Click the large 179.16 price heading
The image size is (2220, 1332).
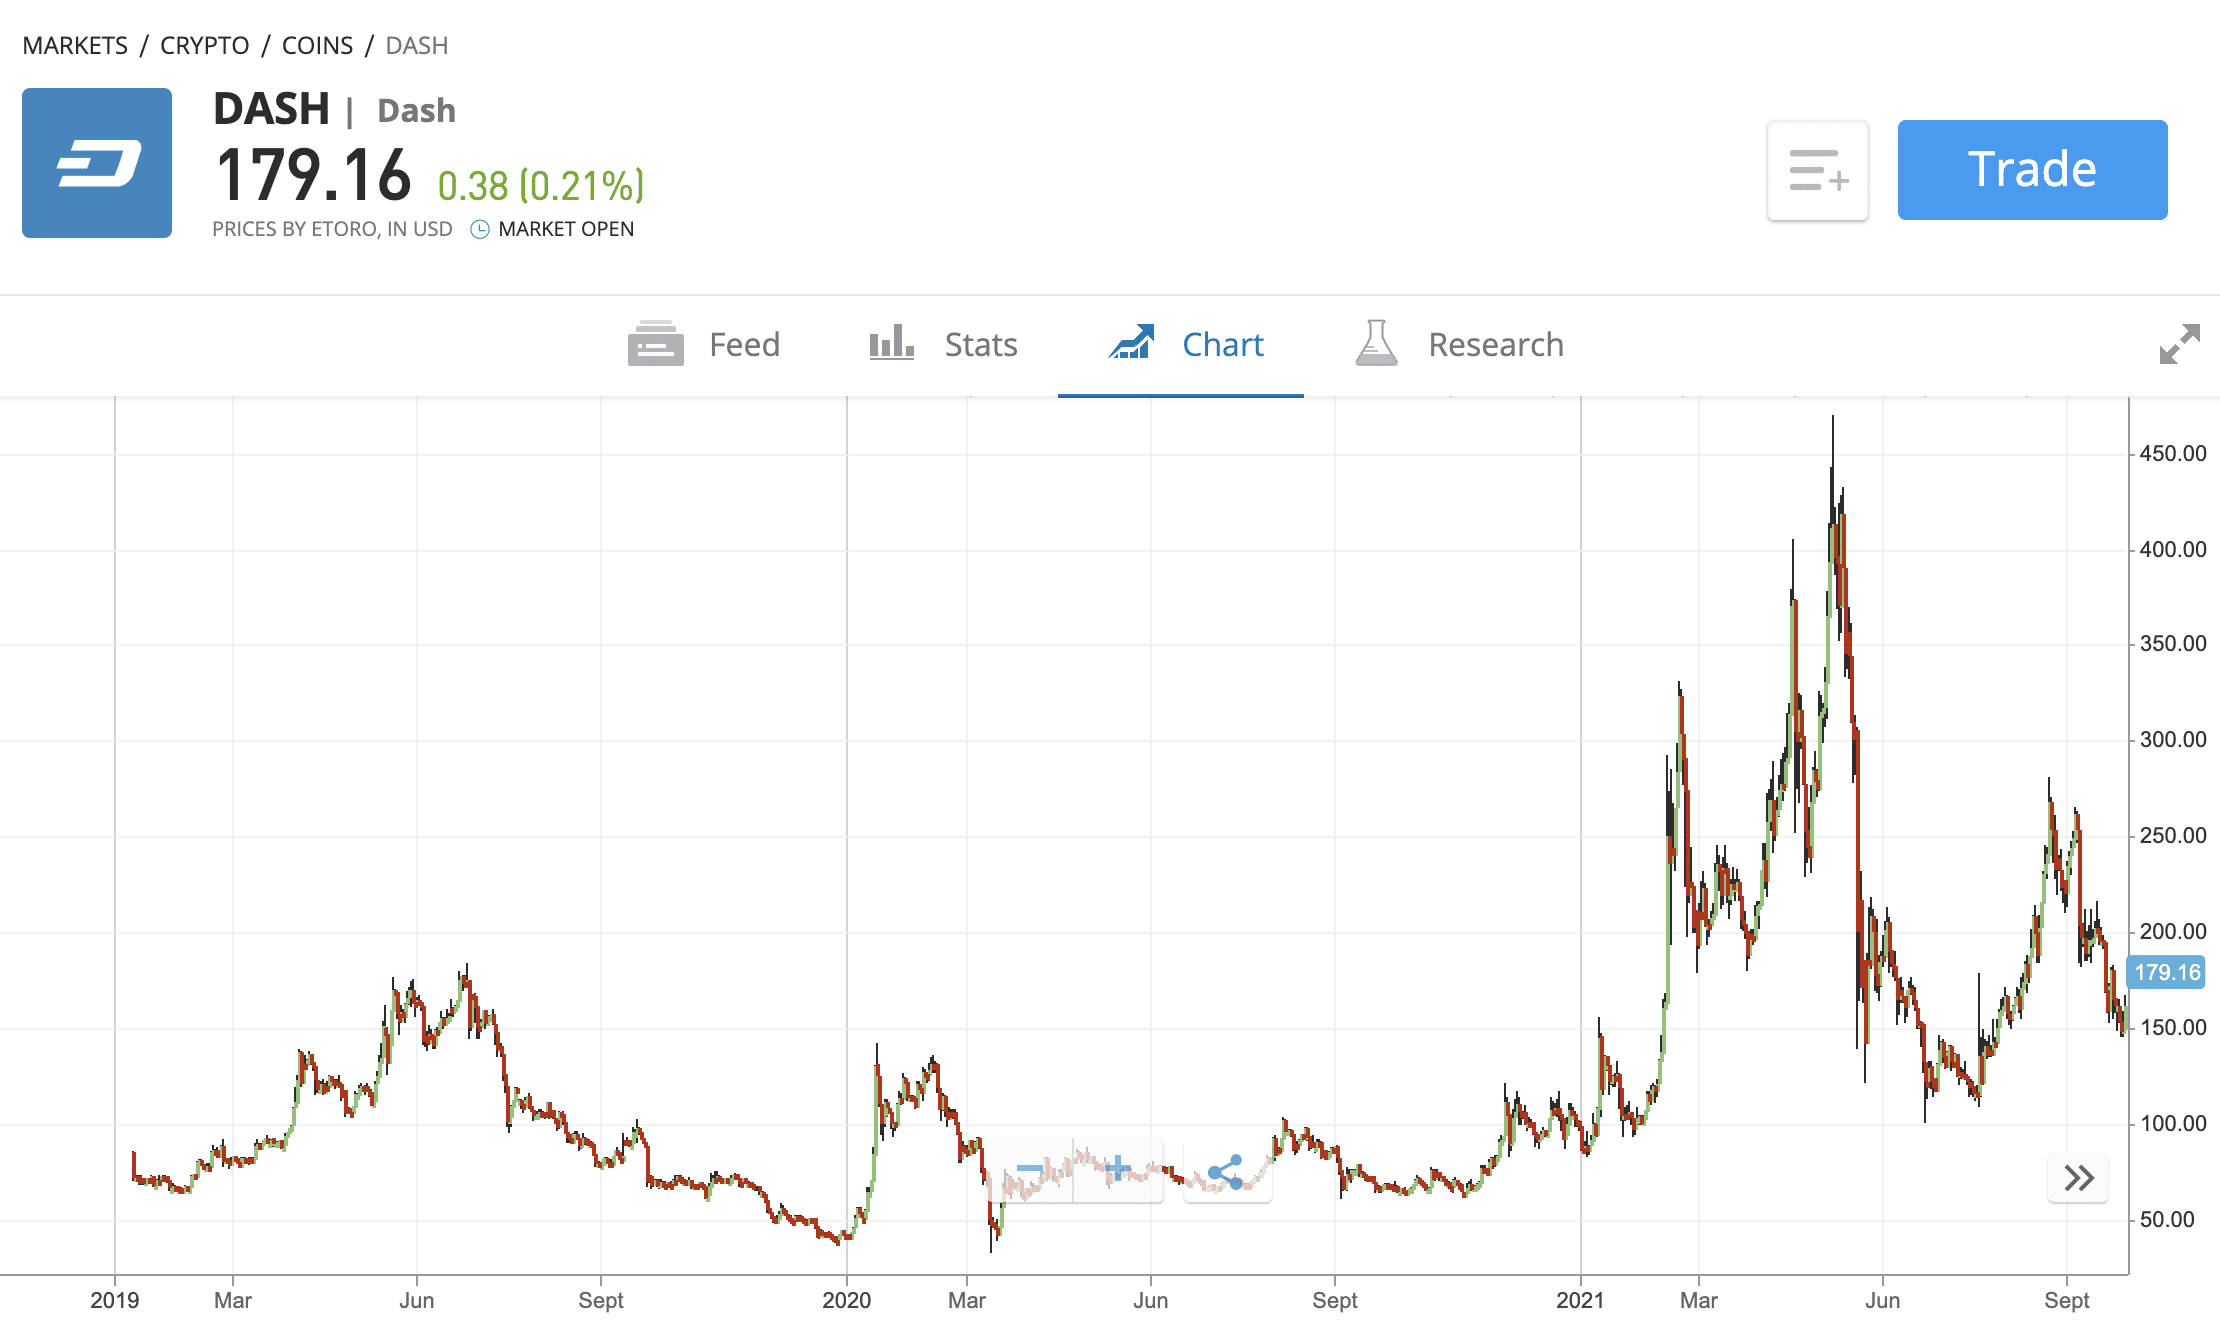pos(313,176)
